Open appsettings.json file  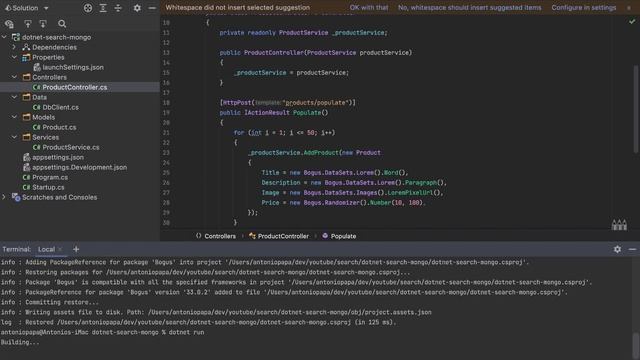tap(58, 157)
